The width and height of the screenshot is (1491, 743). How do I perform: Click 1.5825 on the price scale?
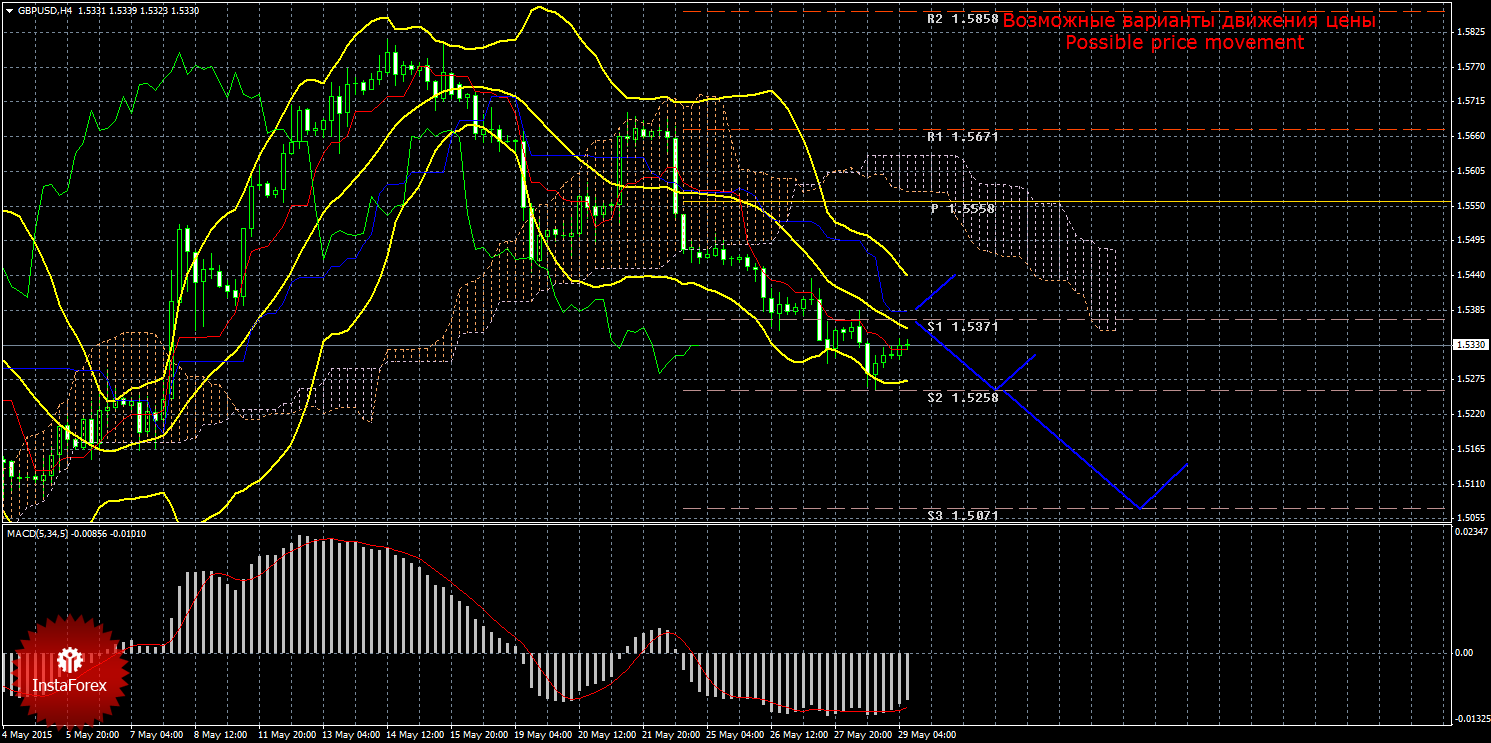[1469, 32]
